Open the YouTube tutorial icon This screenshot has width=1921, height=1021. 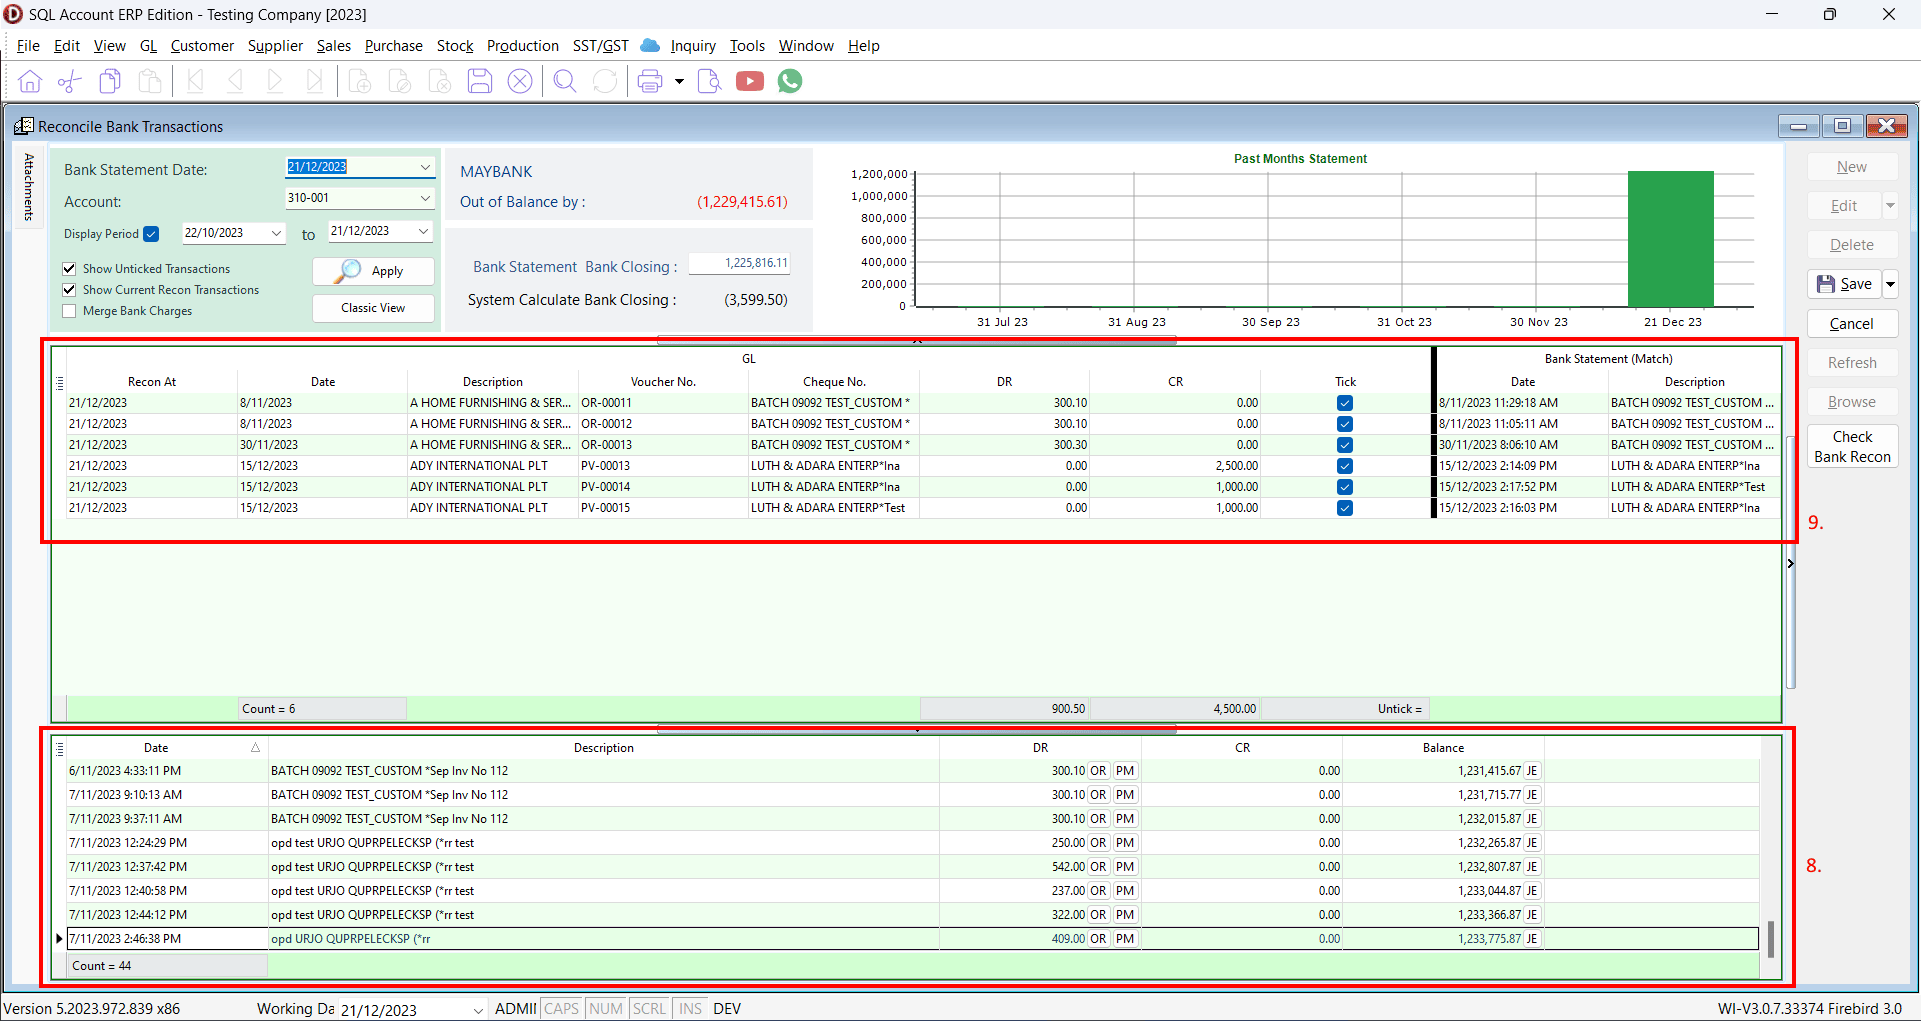pyautogui.click(x=750, y=81)
